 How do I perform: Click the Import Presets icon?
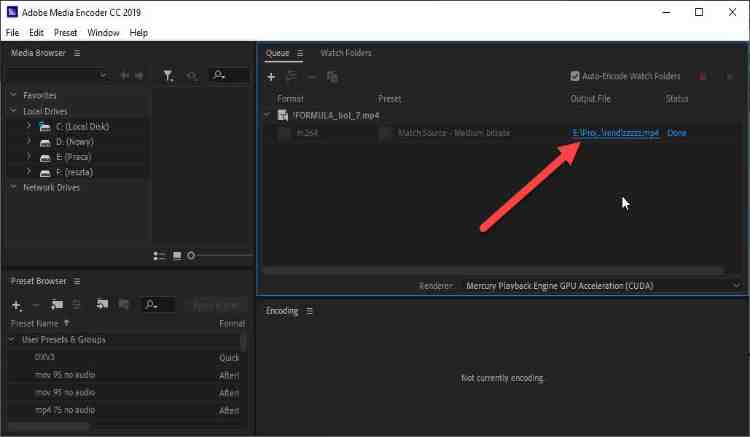102,305
